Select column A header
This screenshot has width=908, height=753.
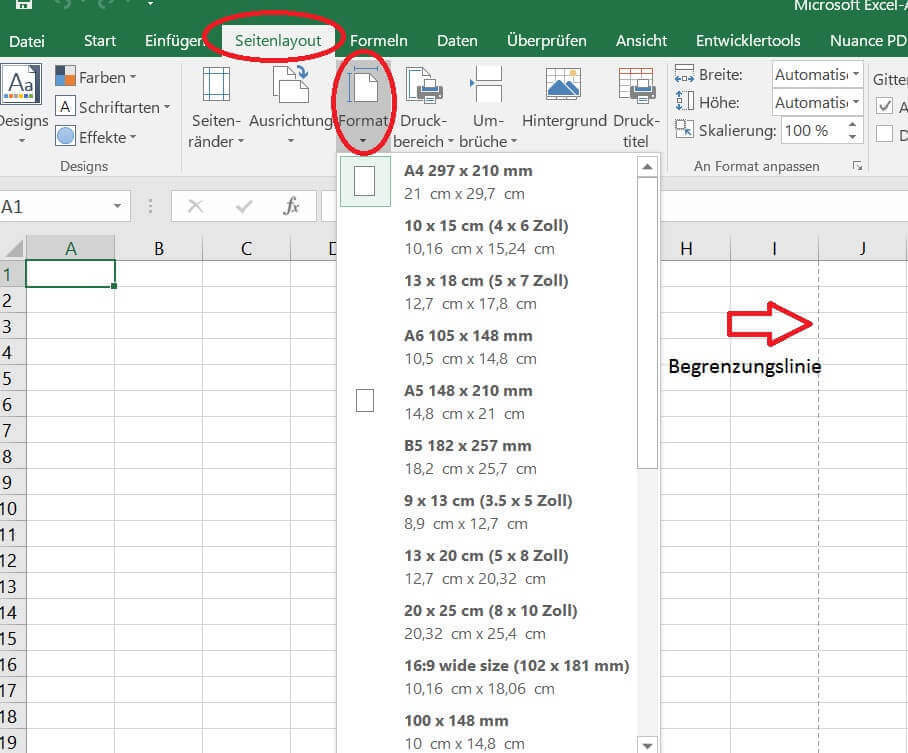71,248
